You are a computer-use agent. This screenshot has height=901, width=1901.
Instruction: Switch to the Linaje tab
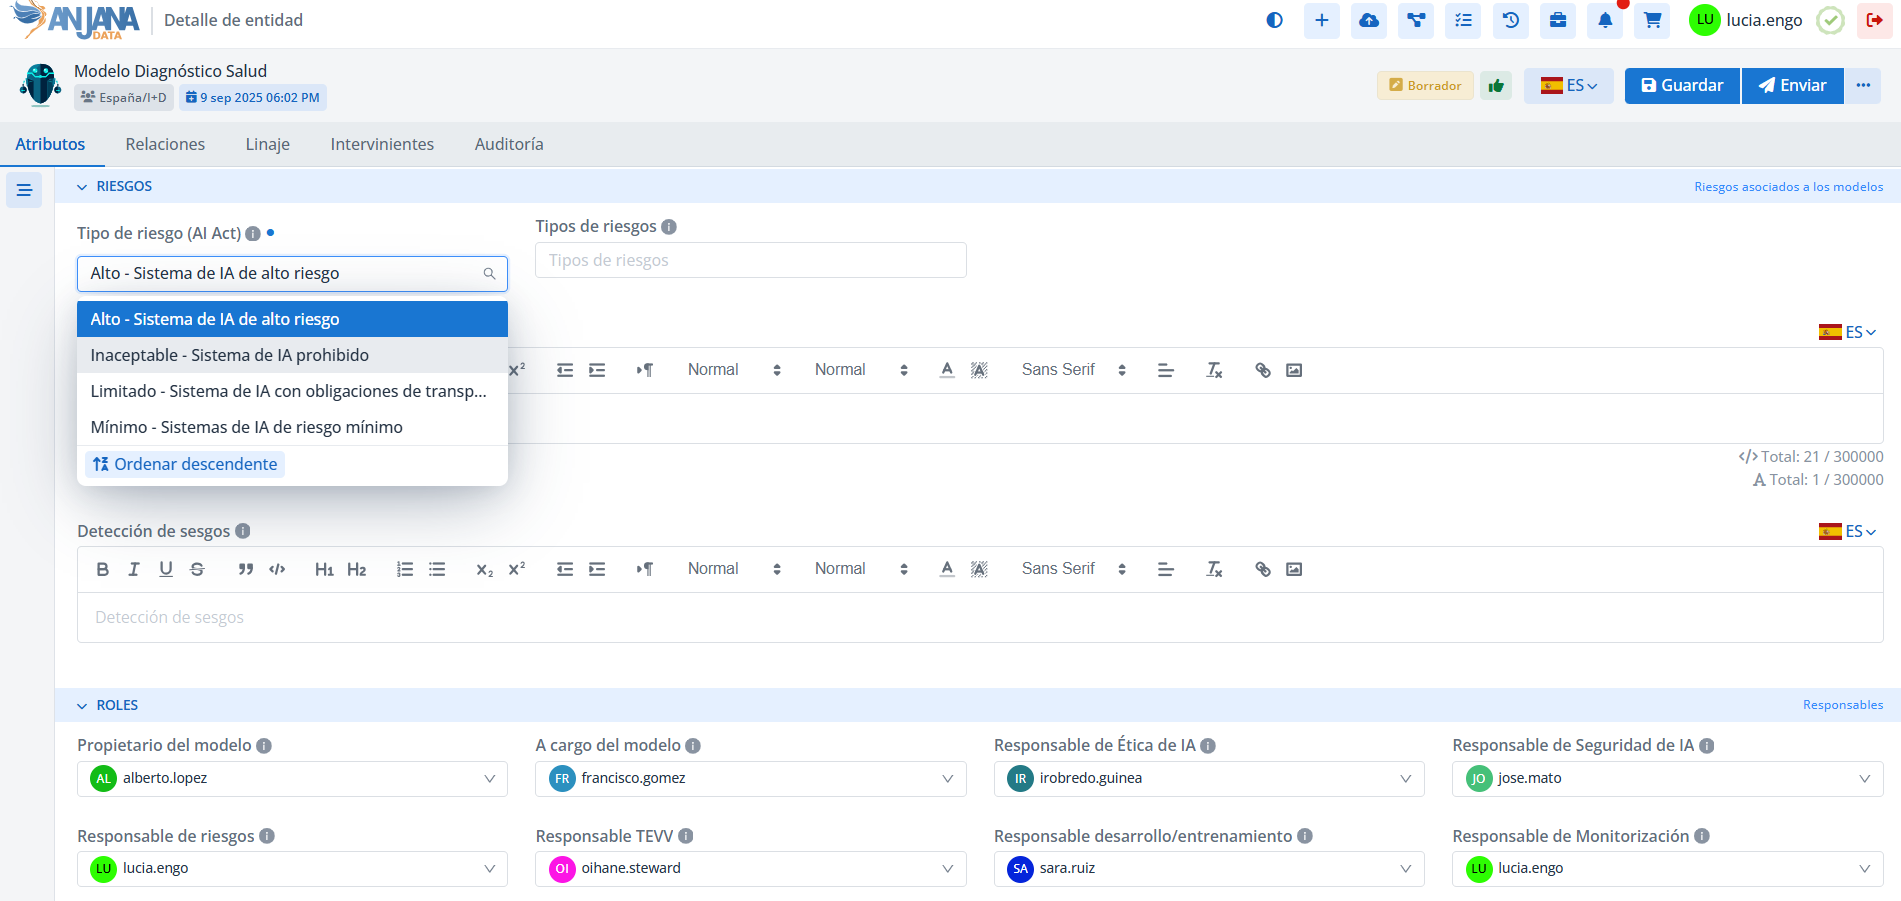click(x=267, y=144)
